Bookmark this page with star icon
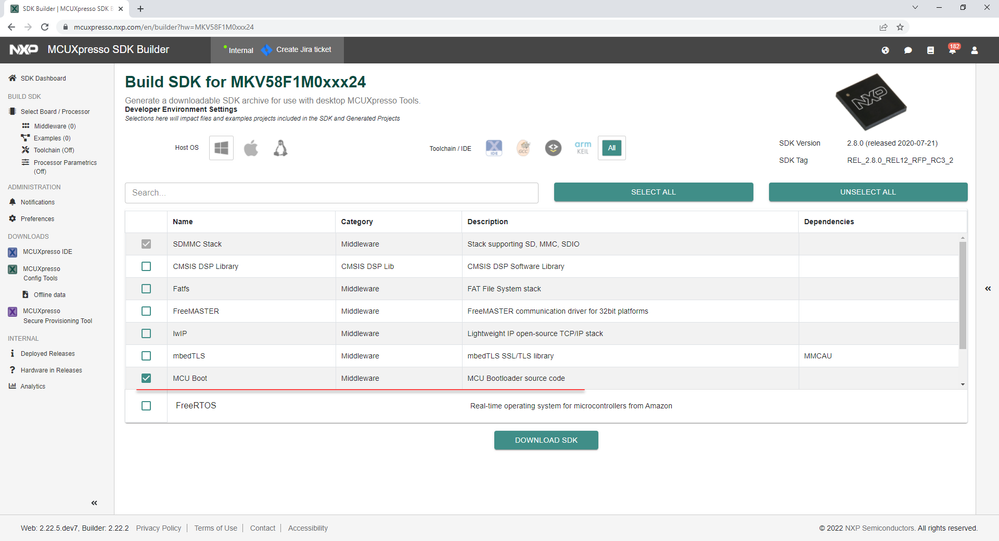999x541 pixels. pyautogui.click(x=900, y=27)
